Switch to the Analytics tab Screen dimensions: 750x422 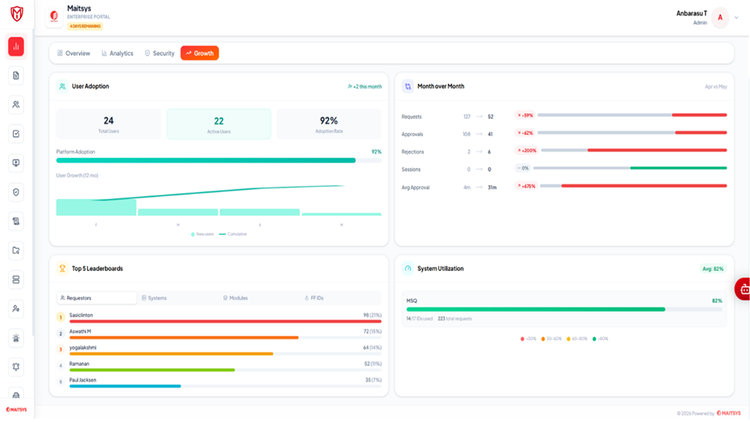(117, 53)
